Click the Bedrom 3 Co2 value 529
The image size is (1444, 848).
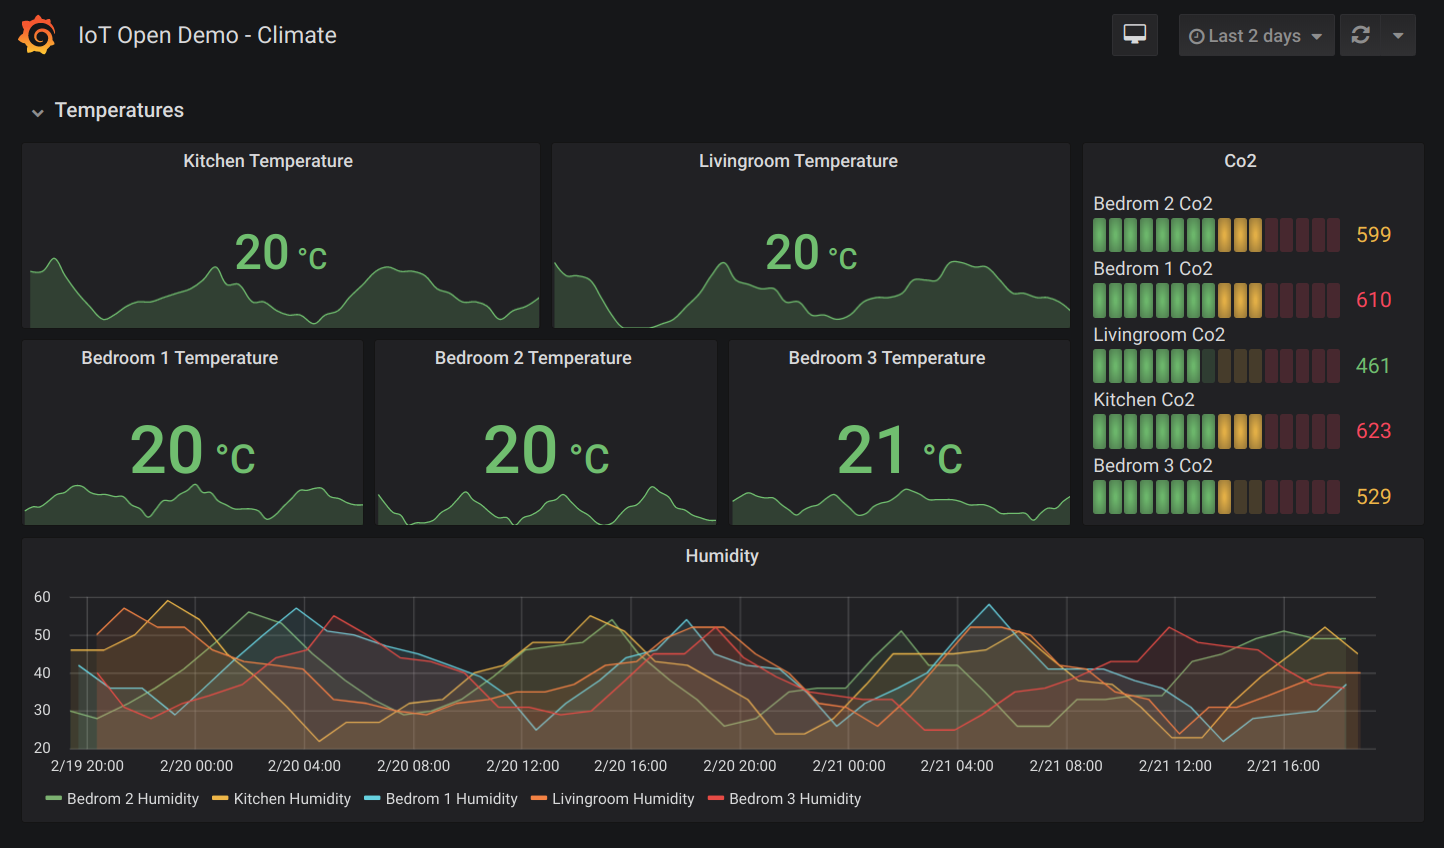point(1373,497)
